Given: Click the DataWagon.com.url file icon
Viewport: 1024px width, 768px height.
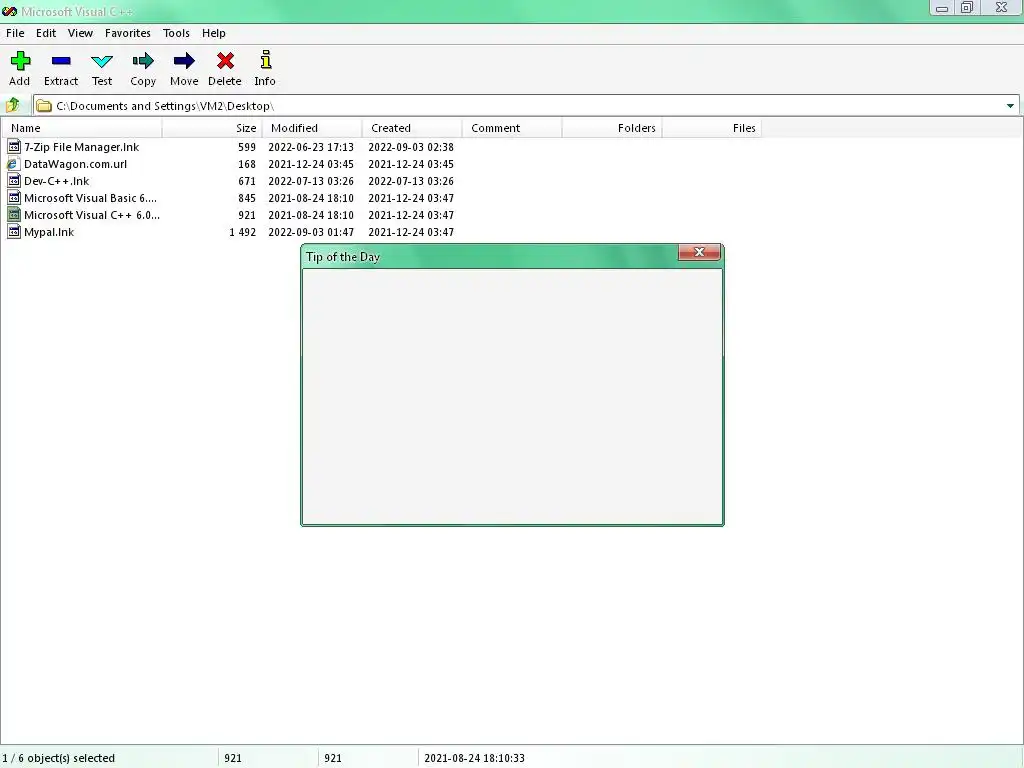Looking at the screenshot, I should [14, 164].
